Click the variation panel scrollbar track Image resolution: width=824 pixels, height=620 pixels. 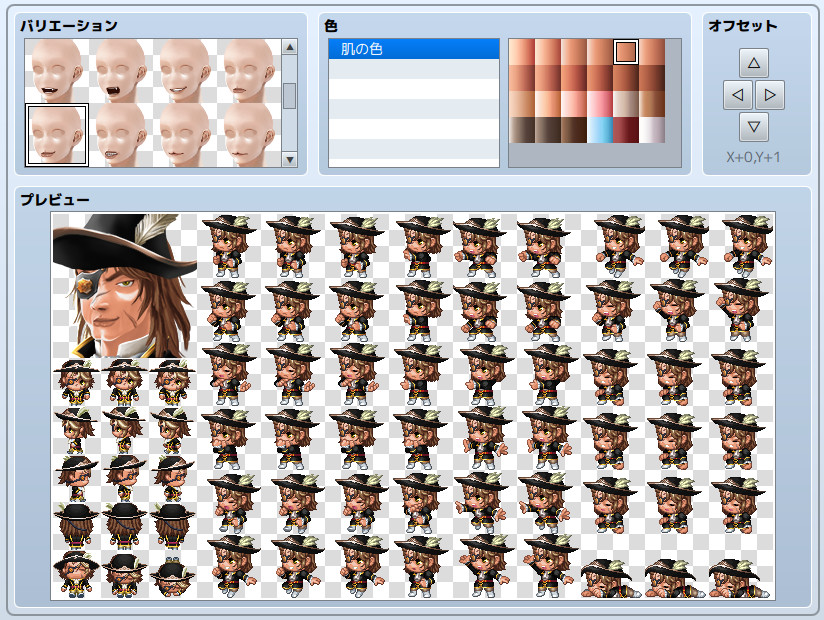pos(290,125)
